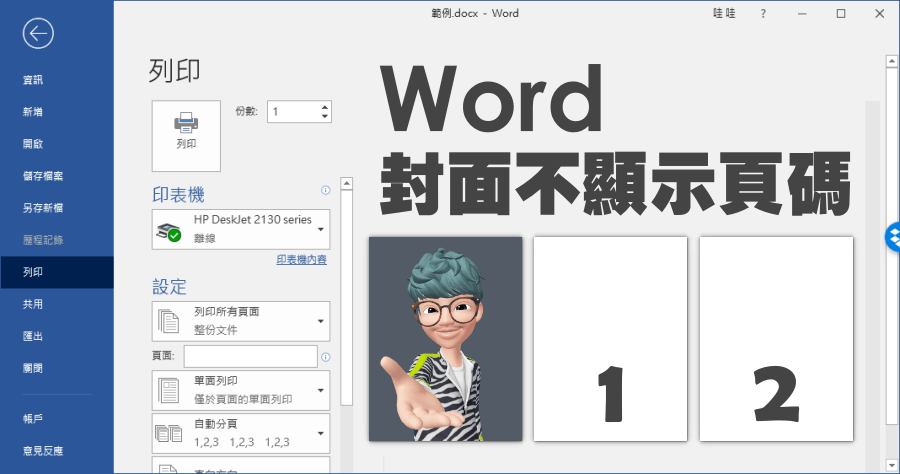Click the printer icon Print button
Viewport: 900px width, 474px height.
point(186,136)
